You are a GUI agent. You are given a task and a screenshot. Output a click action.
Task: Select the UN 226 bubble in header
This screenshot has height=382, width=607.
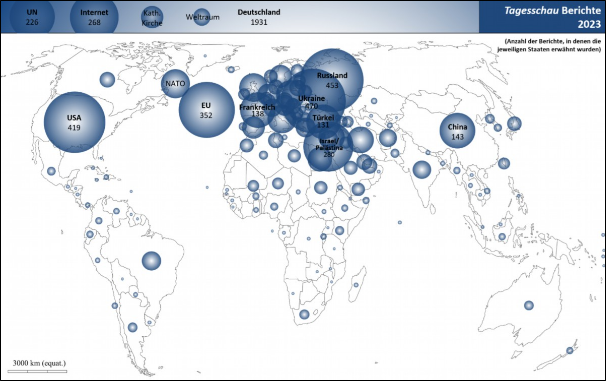click(32, 17)
